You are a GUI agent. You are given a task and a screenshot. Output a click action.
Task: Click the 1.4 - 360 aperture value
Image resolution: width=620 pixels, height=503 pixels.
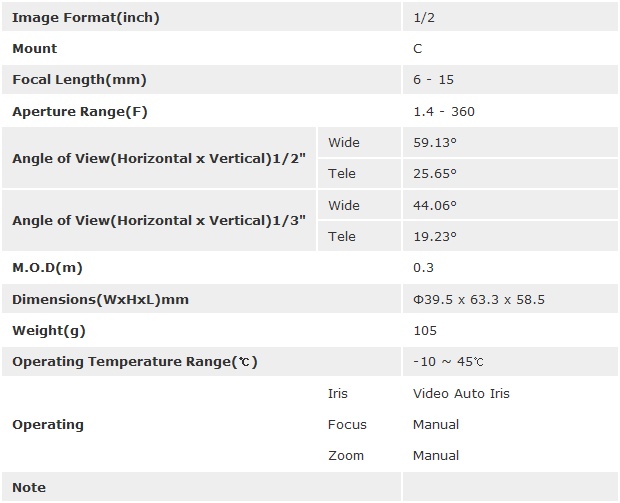click(x=443, y=111)
